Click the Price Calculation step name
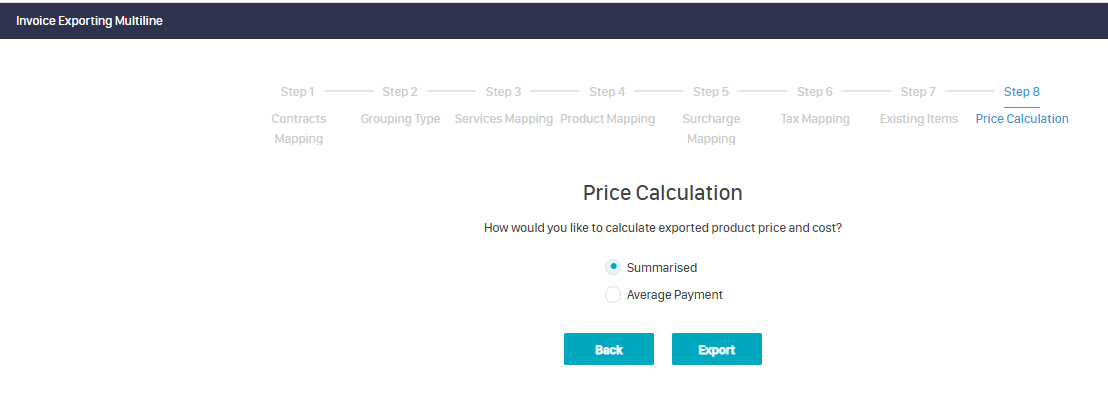 pos(1022,119)
